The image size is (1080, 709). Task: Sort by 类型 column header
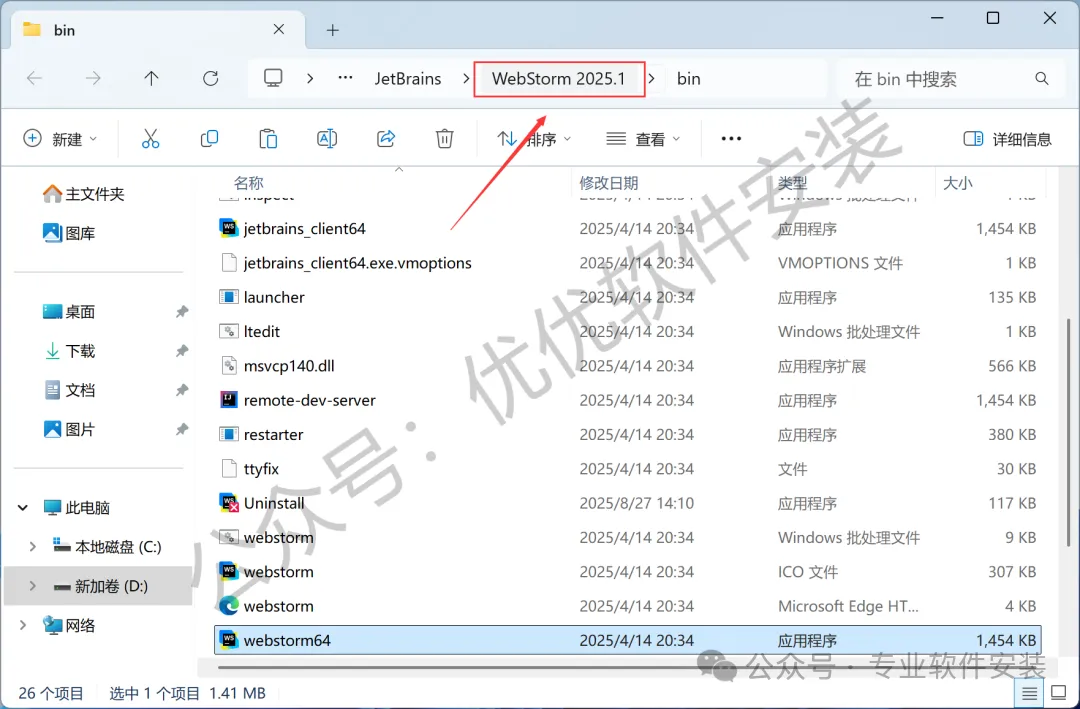(792, 183)
